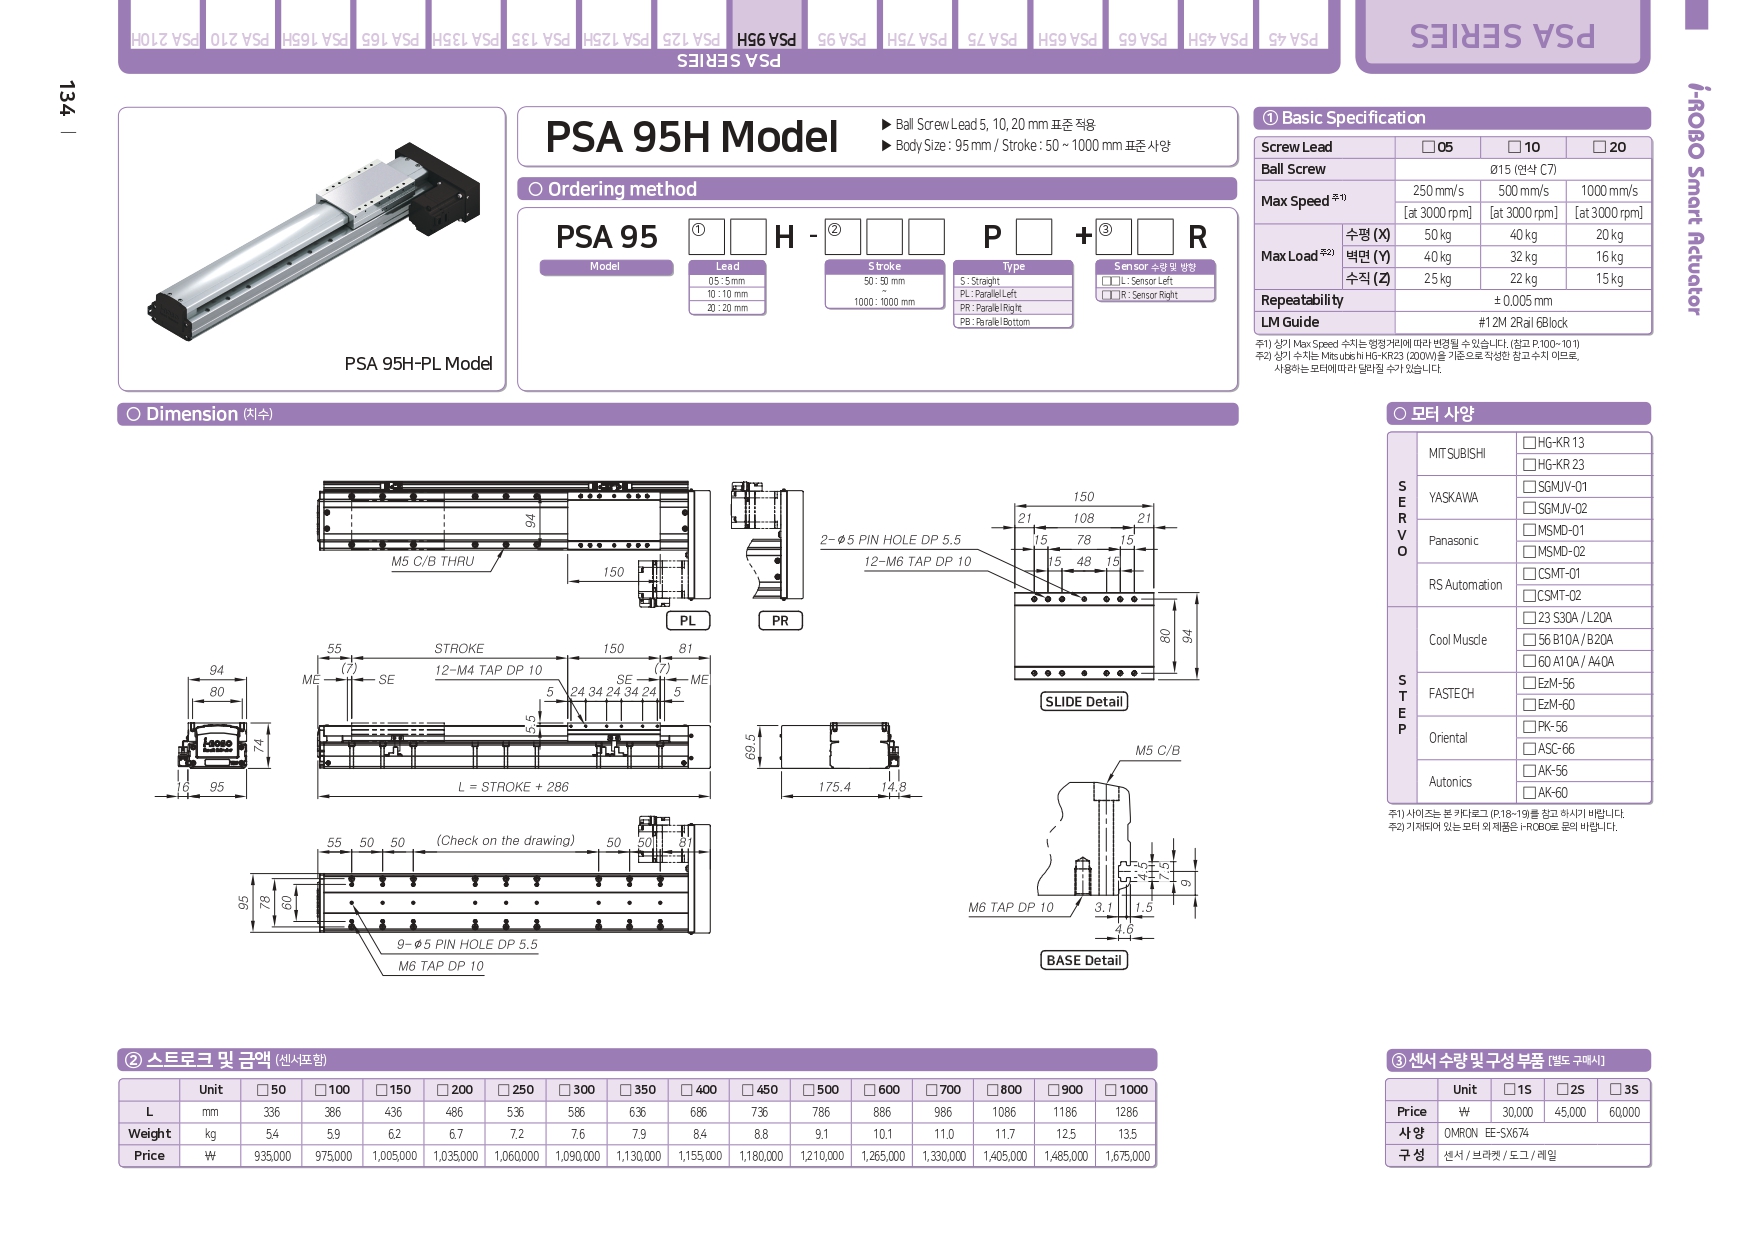Viewport: 1754px width, 1241px height.
Task: Click the ordering code box marked ①
Action: coord(707,237)
